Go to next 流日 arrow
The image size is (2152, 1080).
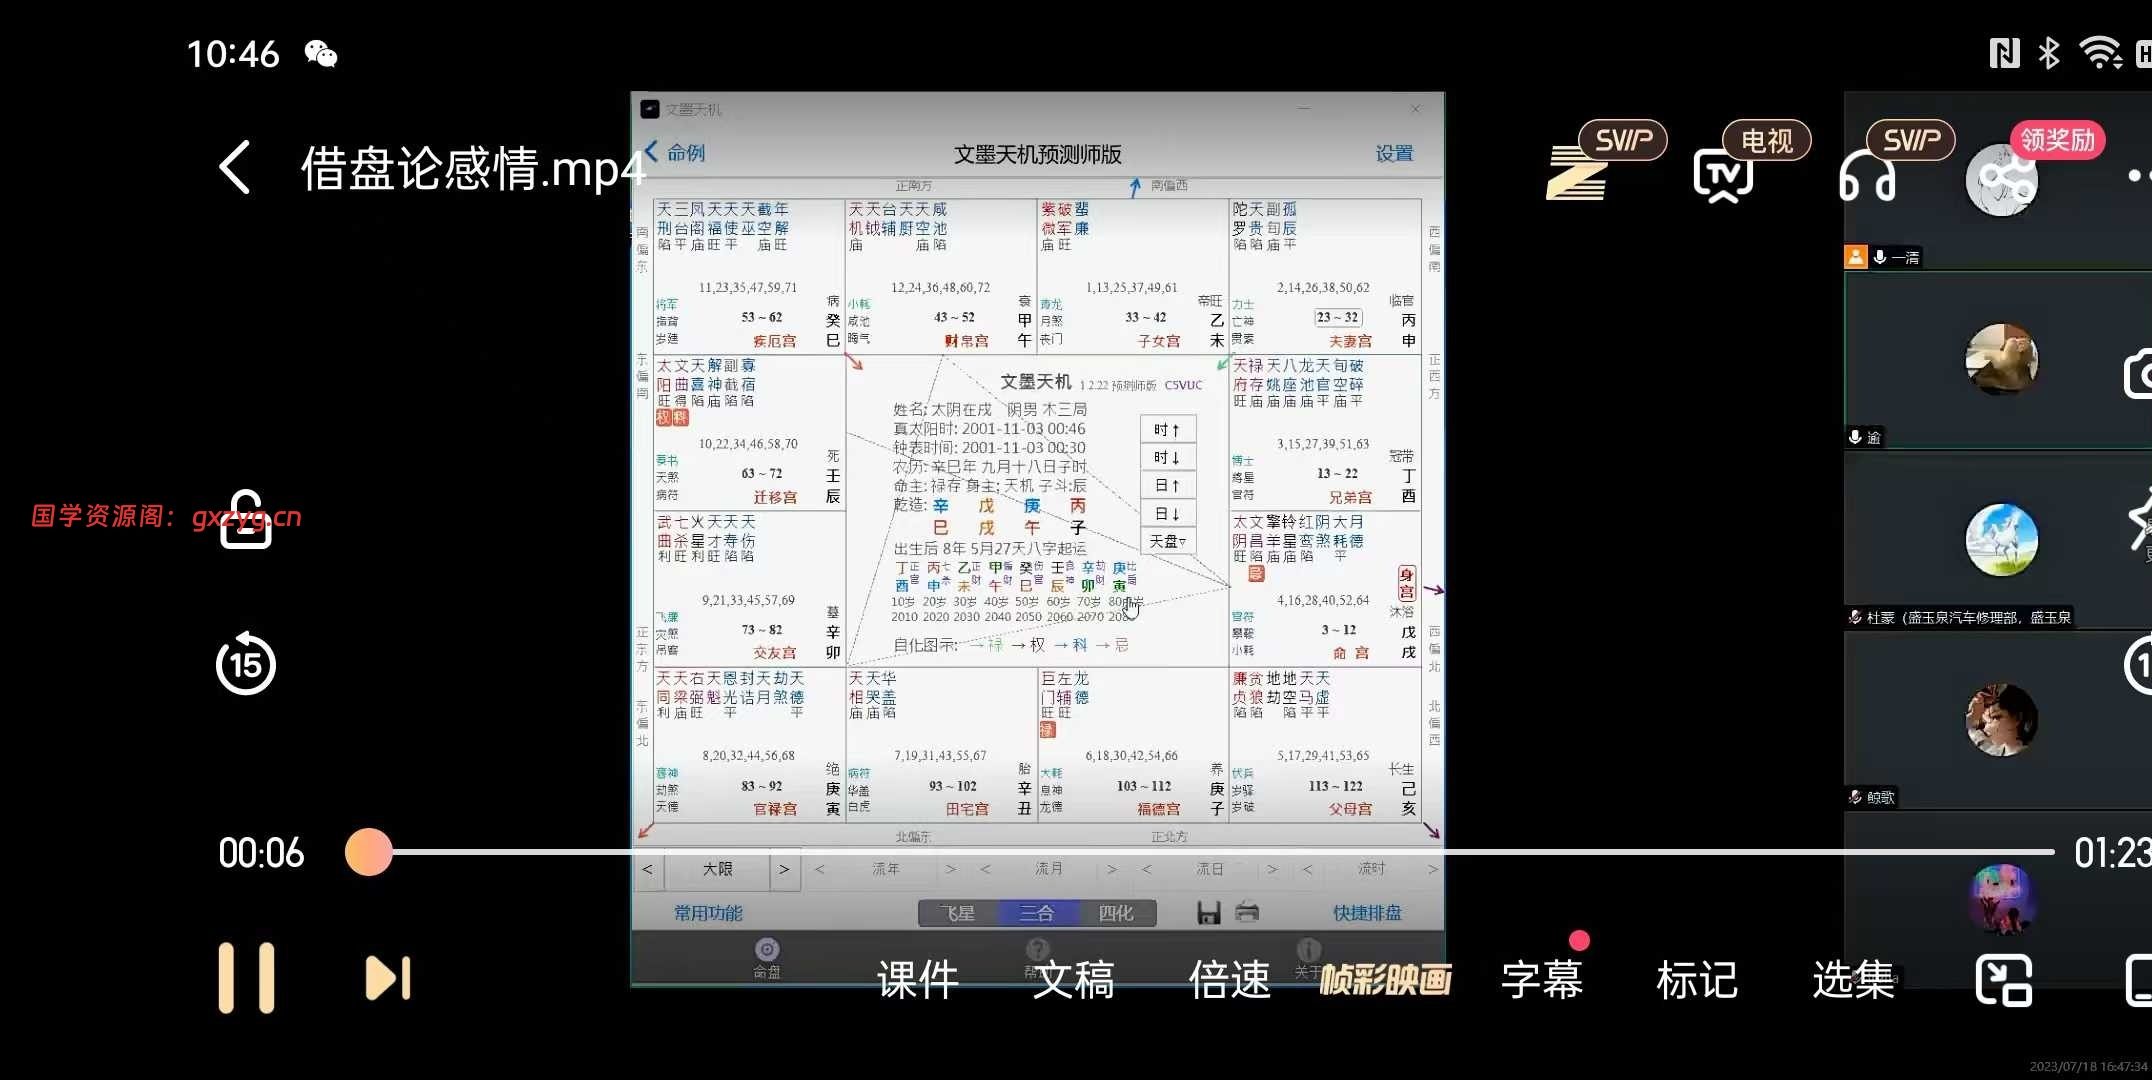[x=1272, y=869]
